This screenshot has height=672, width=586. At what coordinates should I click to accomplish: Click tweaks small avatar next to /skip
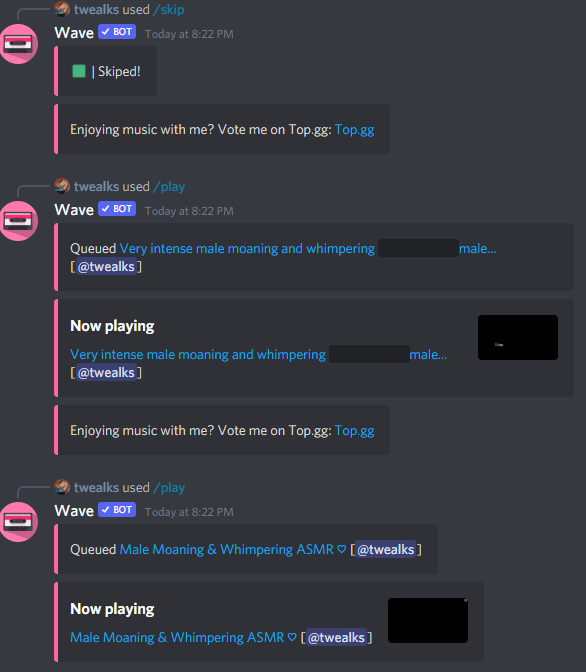pos(62,9)
